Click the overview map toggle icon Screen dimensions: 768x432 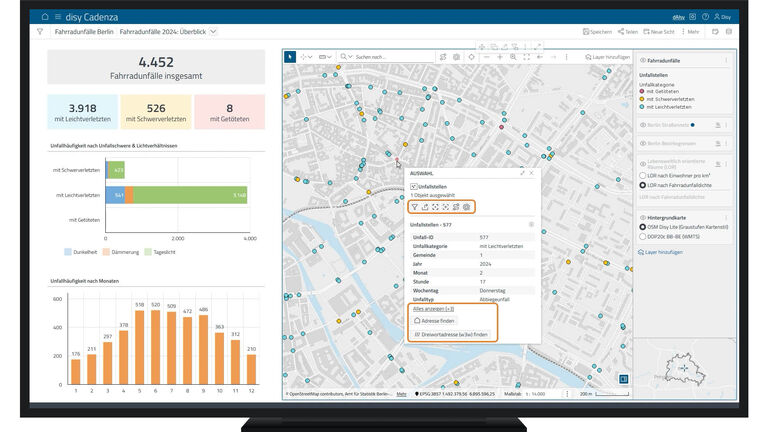pos(623,379)
